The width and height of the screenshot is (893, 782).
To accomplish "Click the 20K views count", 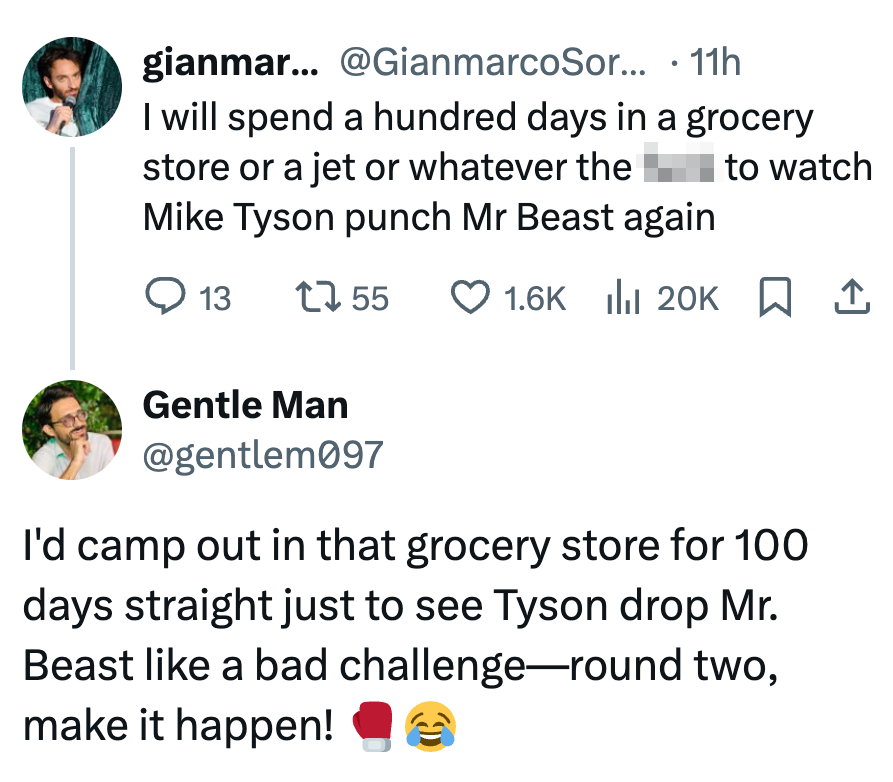I will [688, 298].
